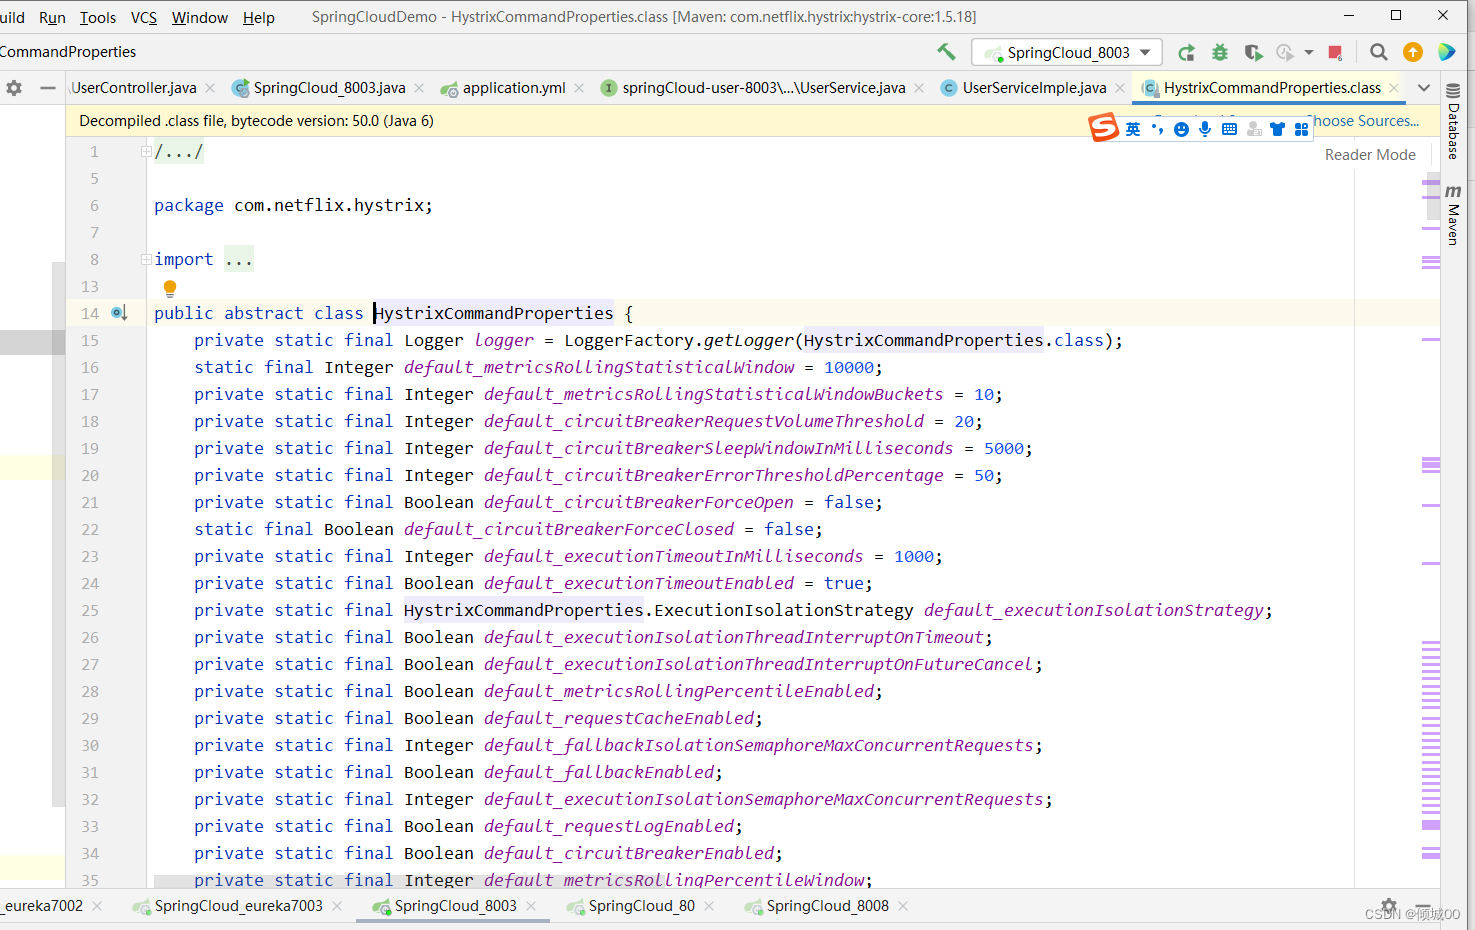Open Sogou skin shirt icon
1475x930 pixels.
[x=1277, y=129]
